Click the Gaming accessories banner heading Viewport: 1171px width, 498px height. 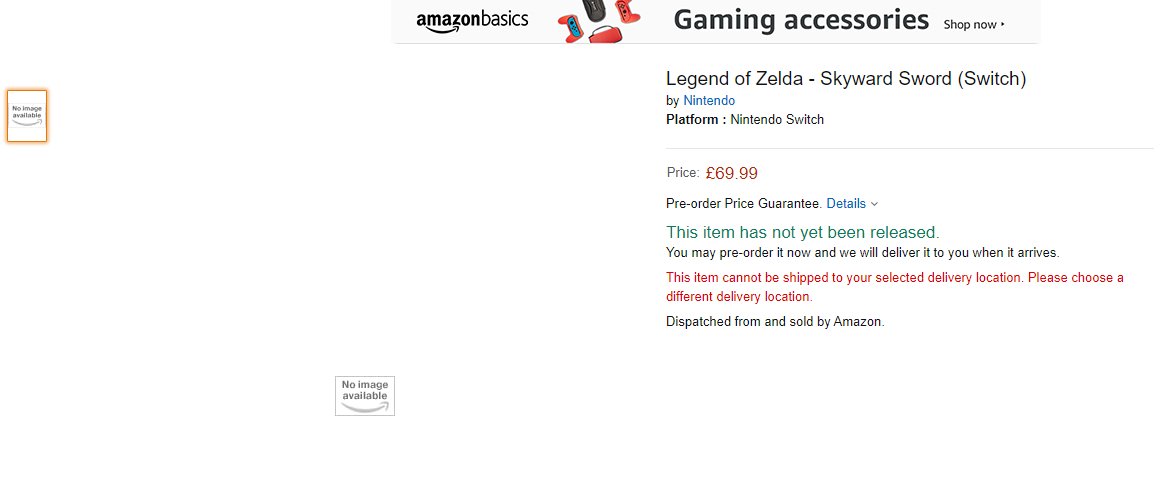pyautogui.click(x=801, y=20)
